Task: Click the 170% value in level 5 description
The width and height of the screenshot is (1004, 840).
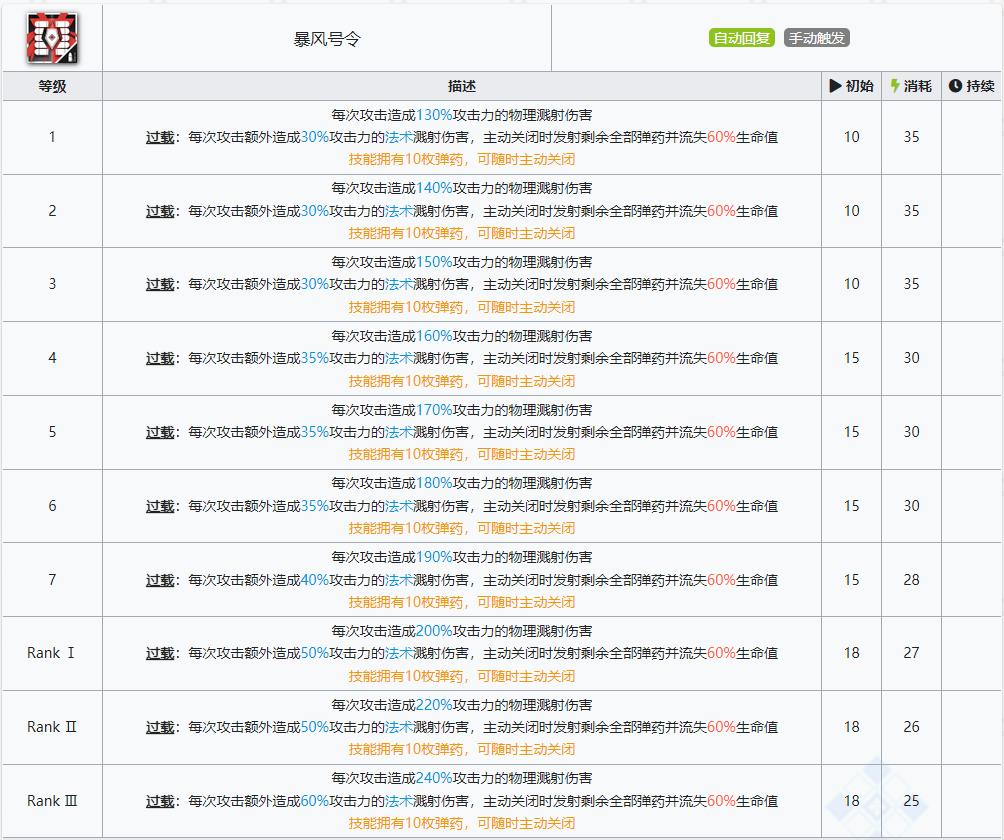Action: coord(433,410)
